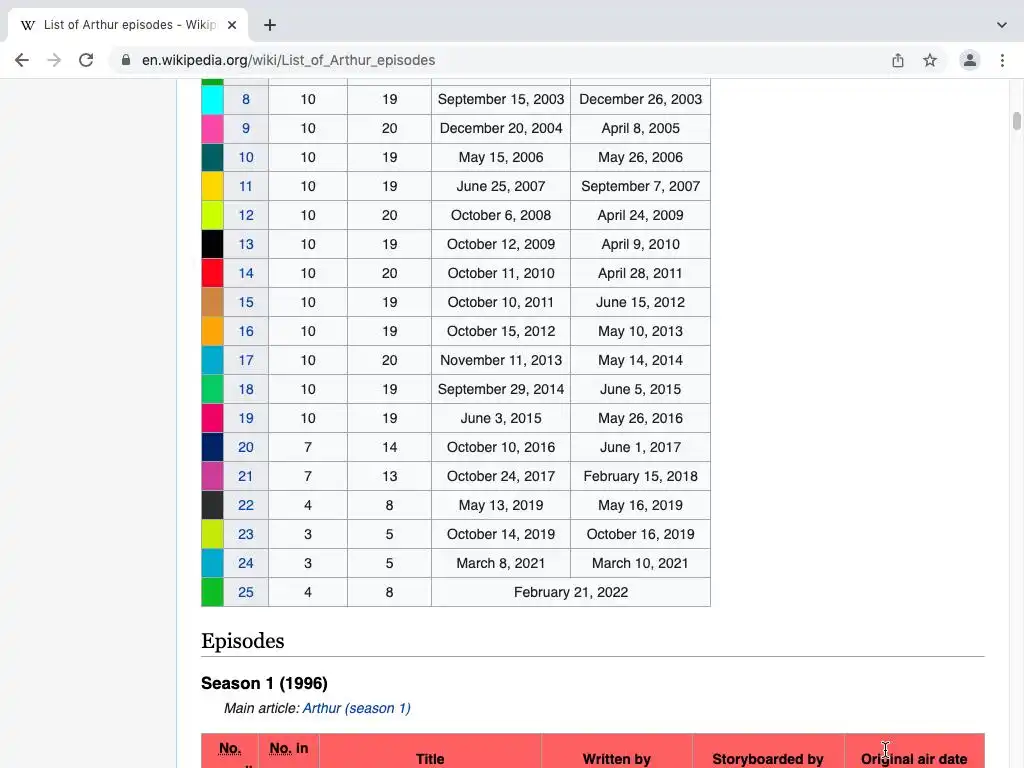
Task: Open the season 17 link
Action: (246, 360)
